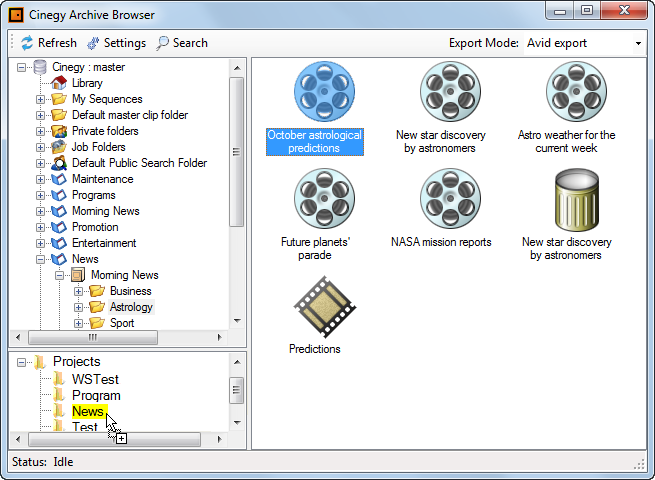Click the Status: Idle text in status bar
Screen dimensions: 655x480
43,462
